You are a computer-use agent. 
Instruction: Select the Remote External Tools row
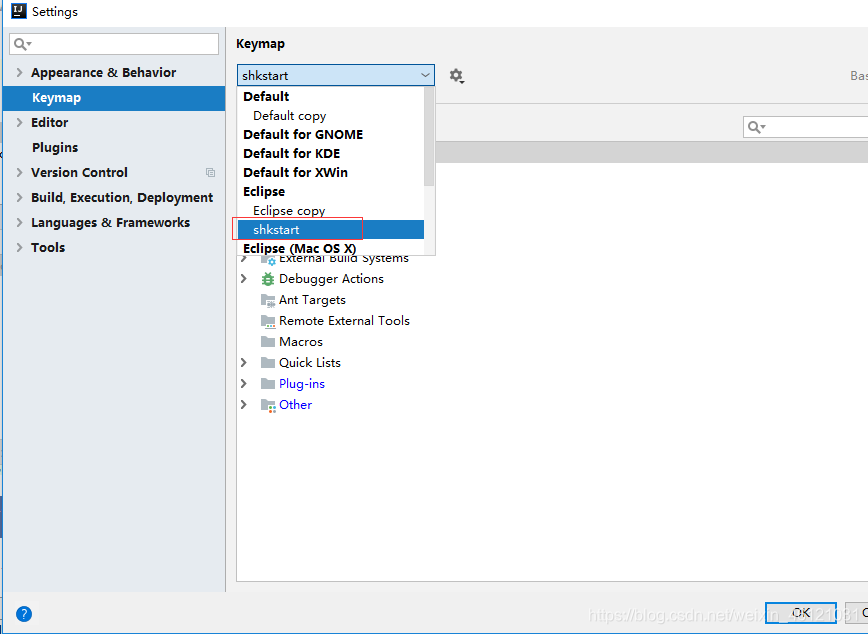344,321
